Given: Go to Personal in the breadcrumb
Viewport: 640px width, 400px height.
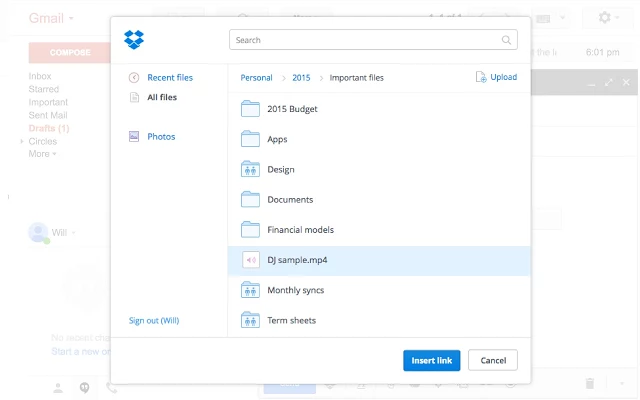Looking at the screenshot, I should click(x=256, y=78).
